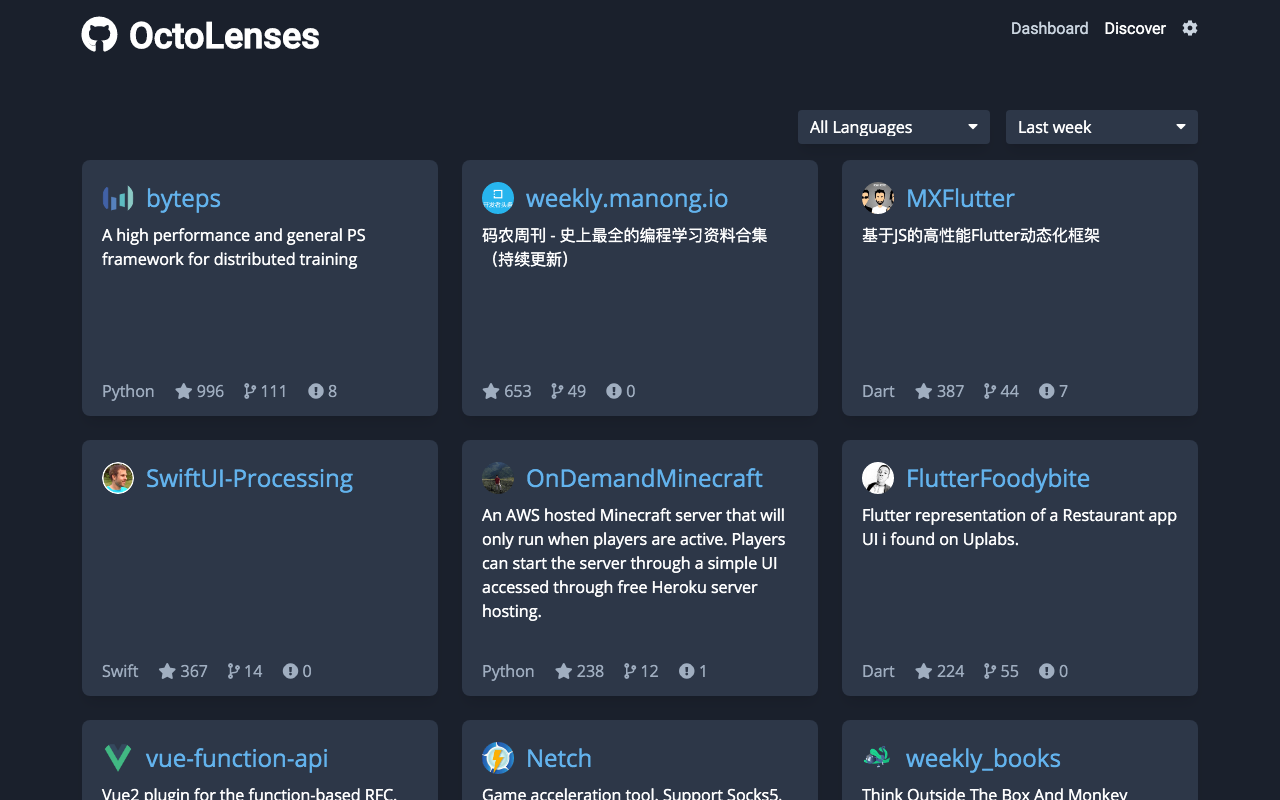Click the Dart label on MXFlutter card
1280x800 pixels.
[878, 391]
